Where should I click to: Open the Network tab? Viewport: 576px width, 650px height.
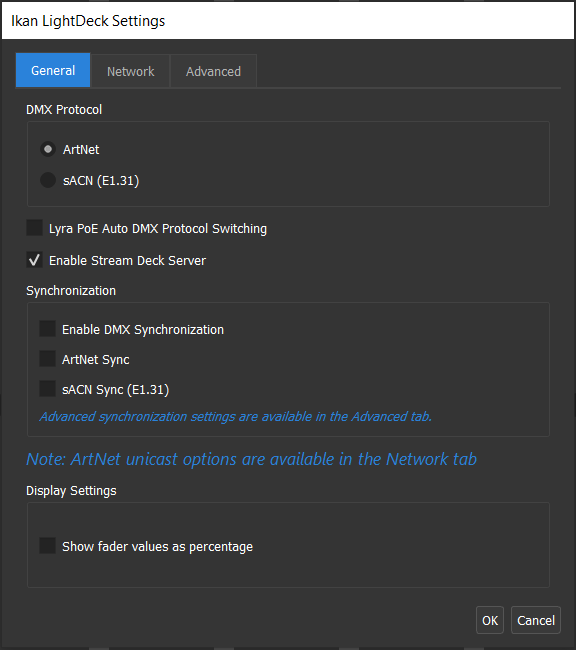coord(130,71)
